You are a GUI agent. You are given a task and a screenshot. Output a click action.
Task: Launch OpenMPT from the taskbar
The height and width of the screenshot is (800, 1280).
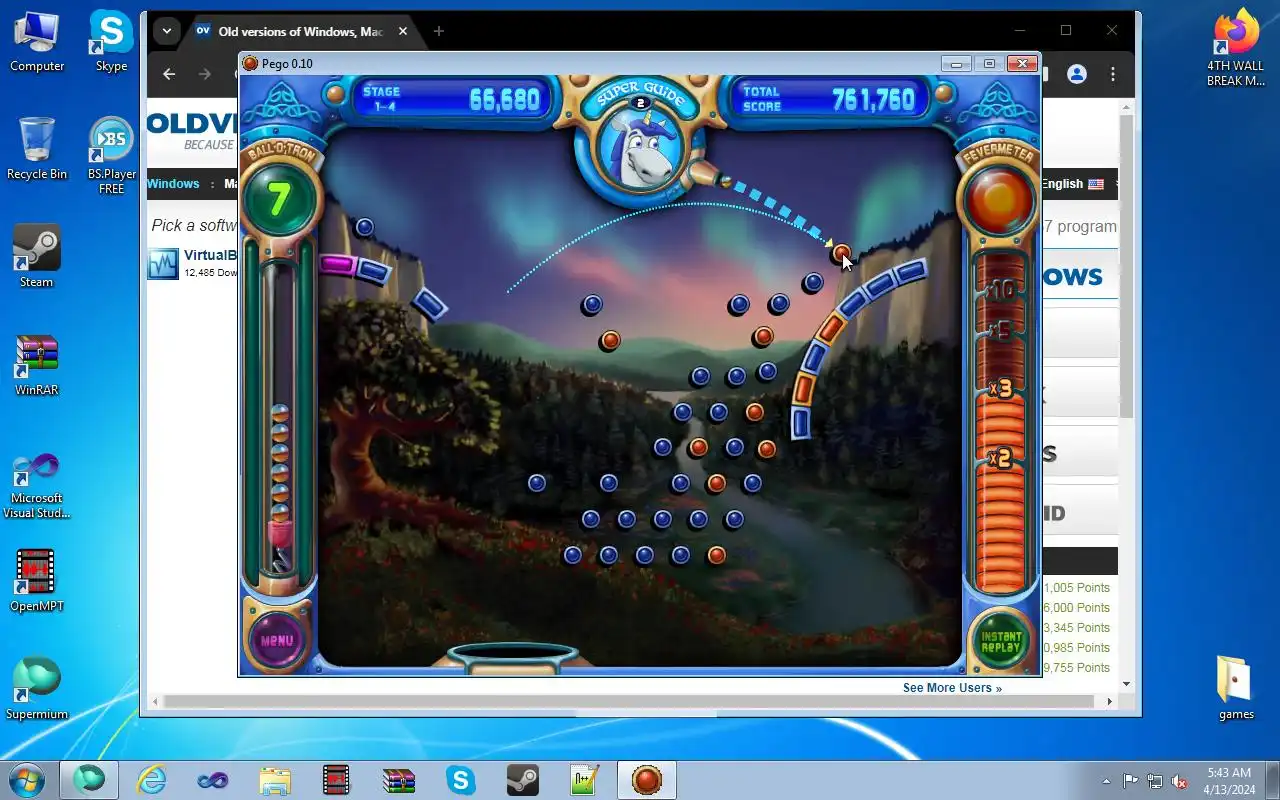click(x=337, y=780)
